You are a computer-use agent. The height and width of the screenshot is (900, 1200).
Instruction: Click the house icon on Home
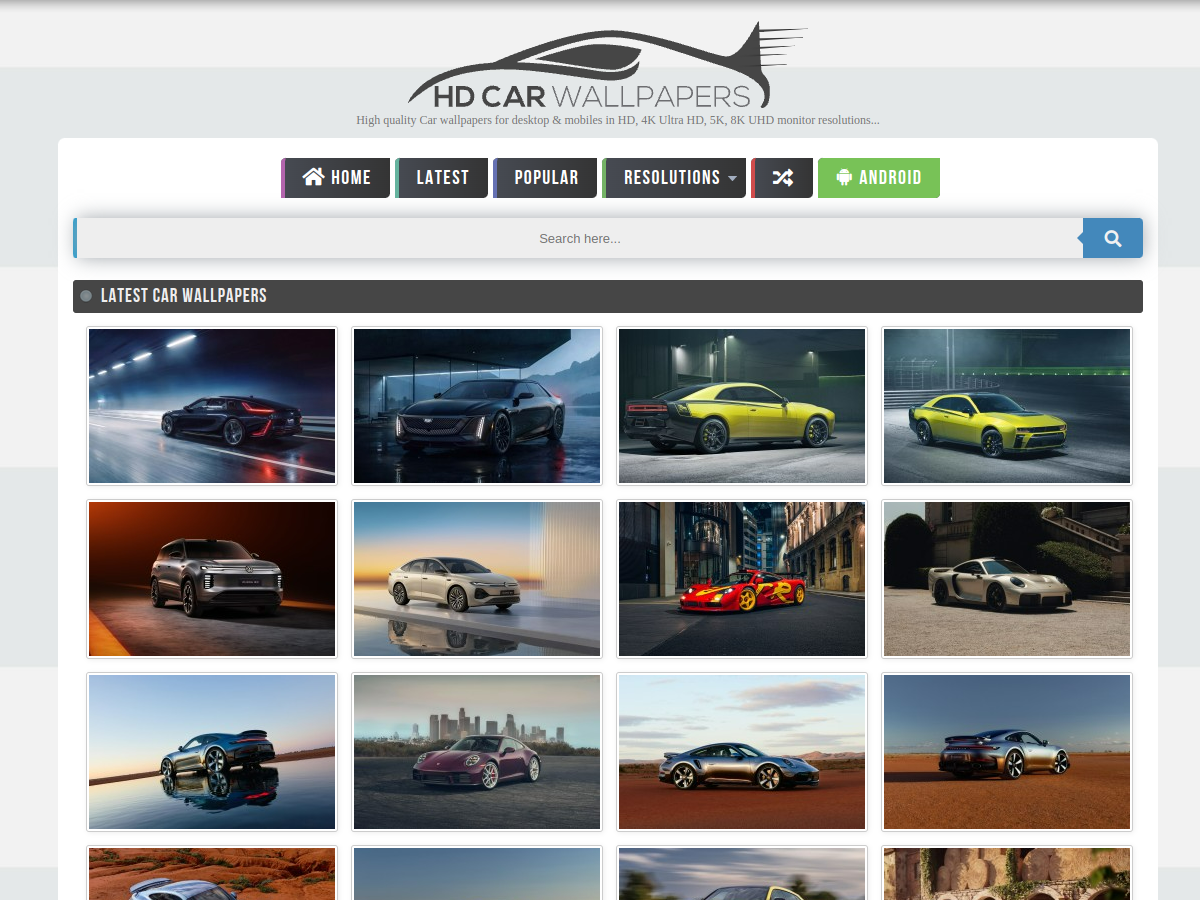click(x=313, y=177)
